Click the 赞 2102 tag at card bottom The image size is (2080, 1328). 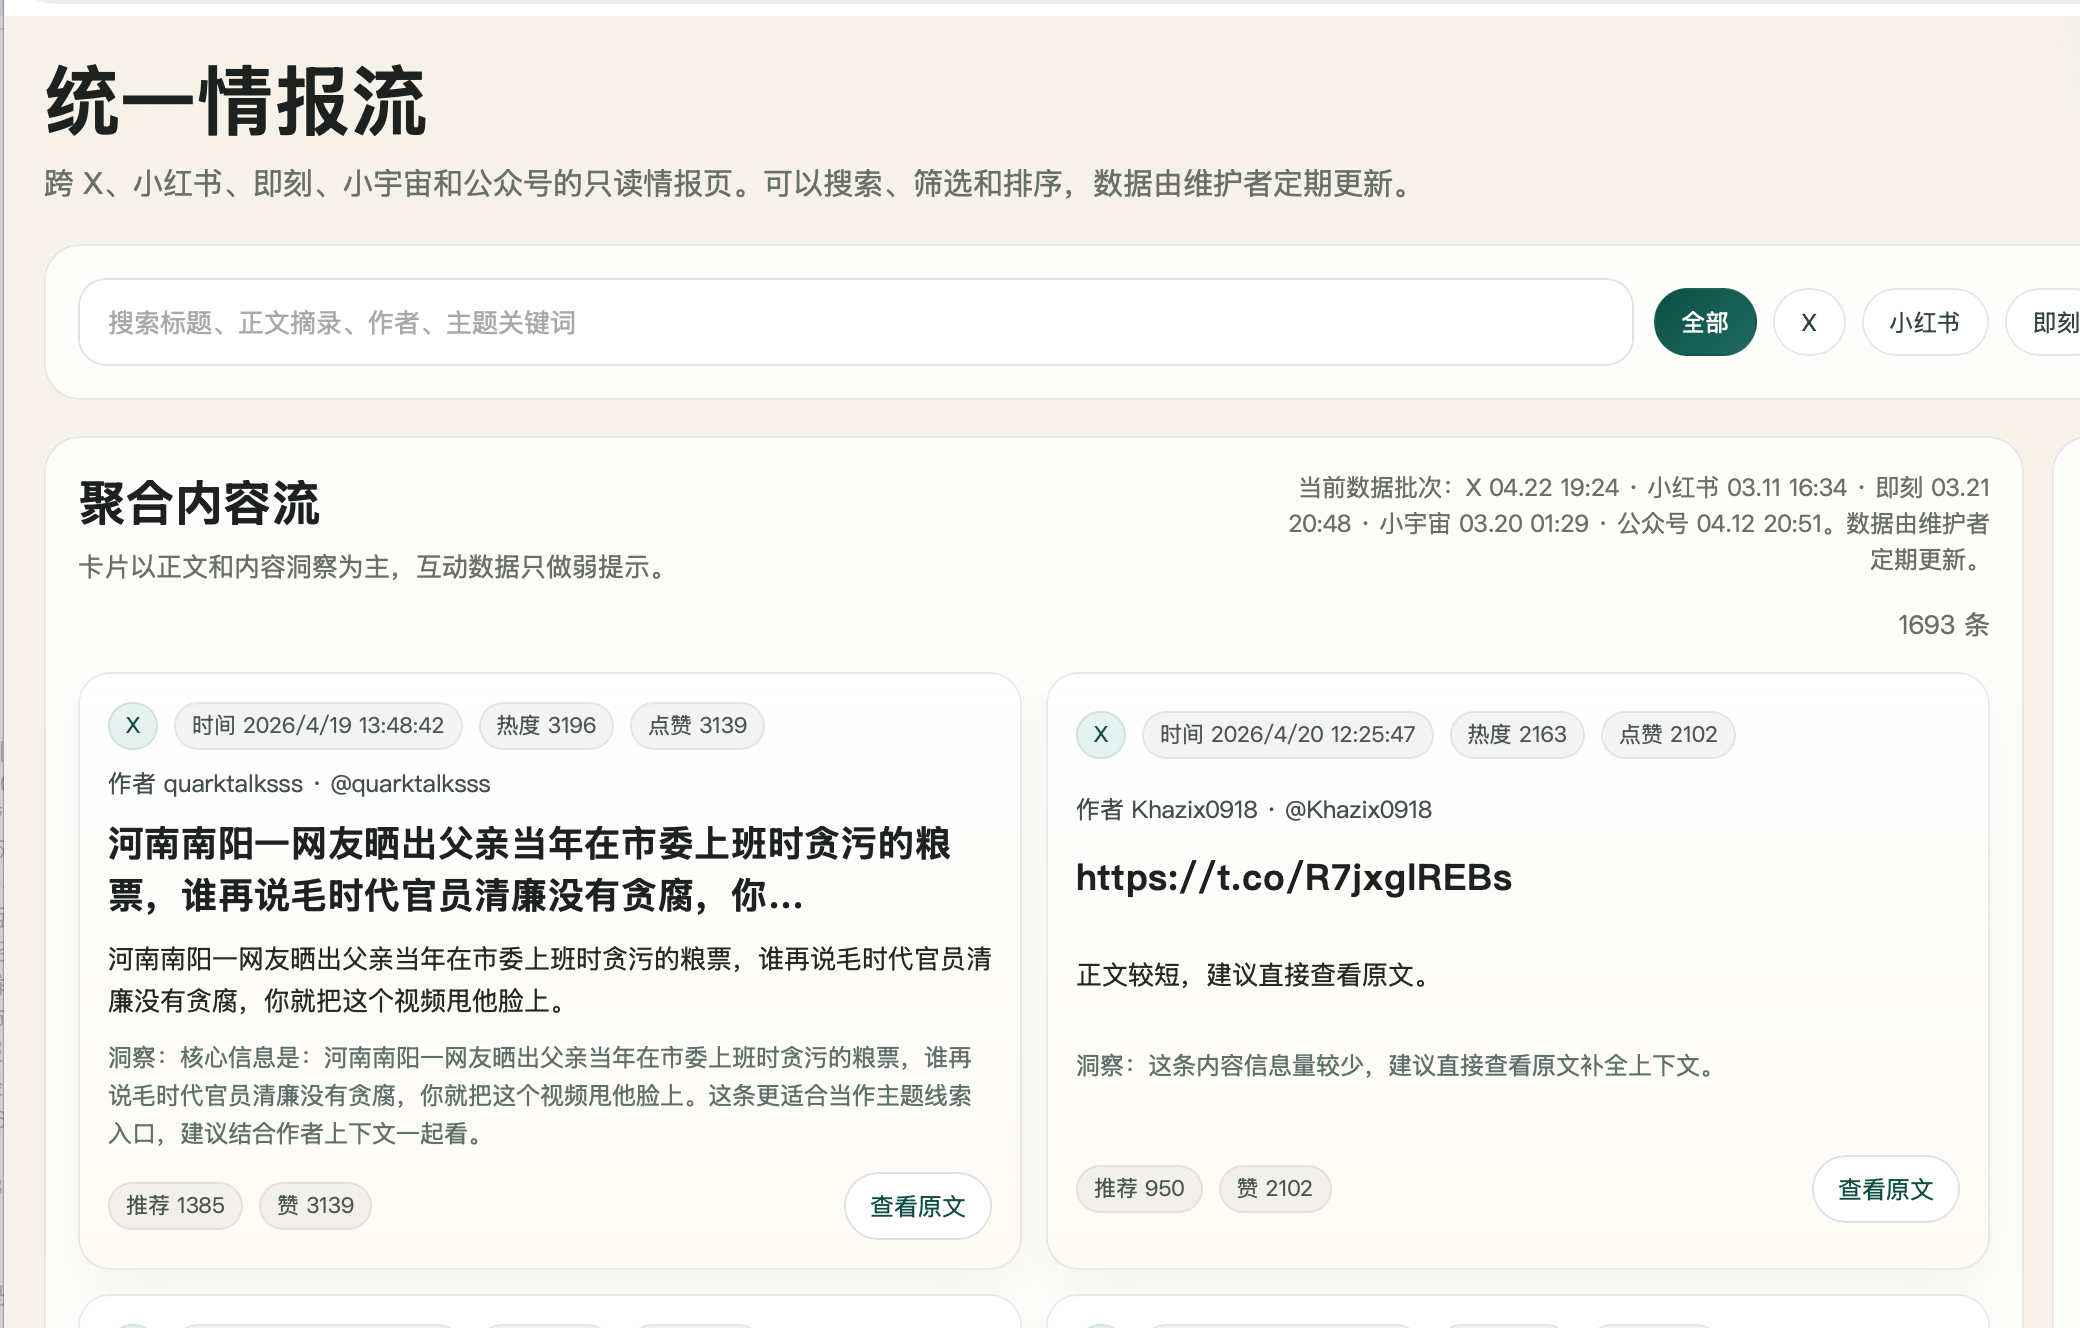click(x=1274, y=1189)
